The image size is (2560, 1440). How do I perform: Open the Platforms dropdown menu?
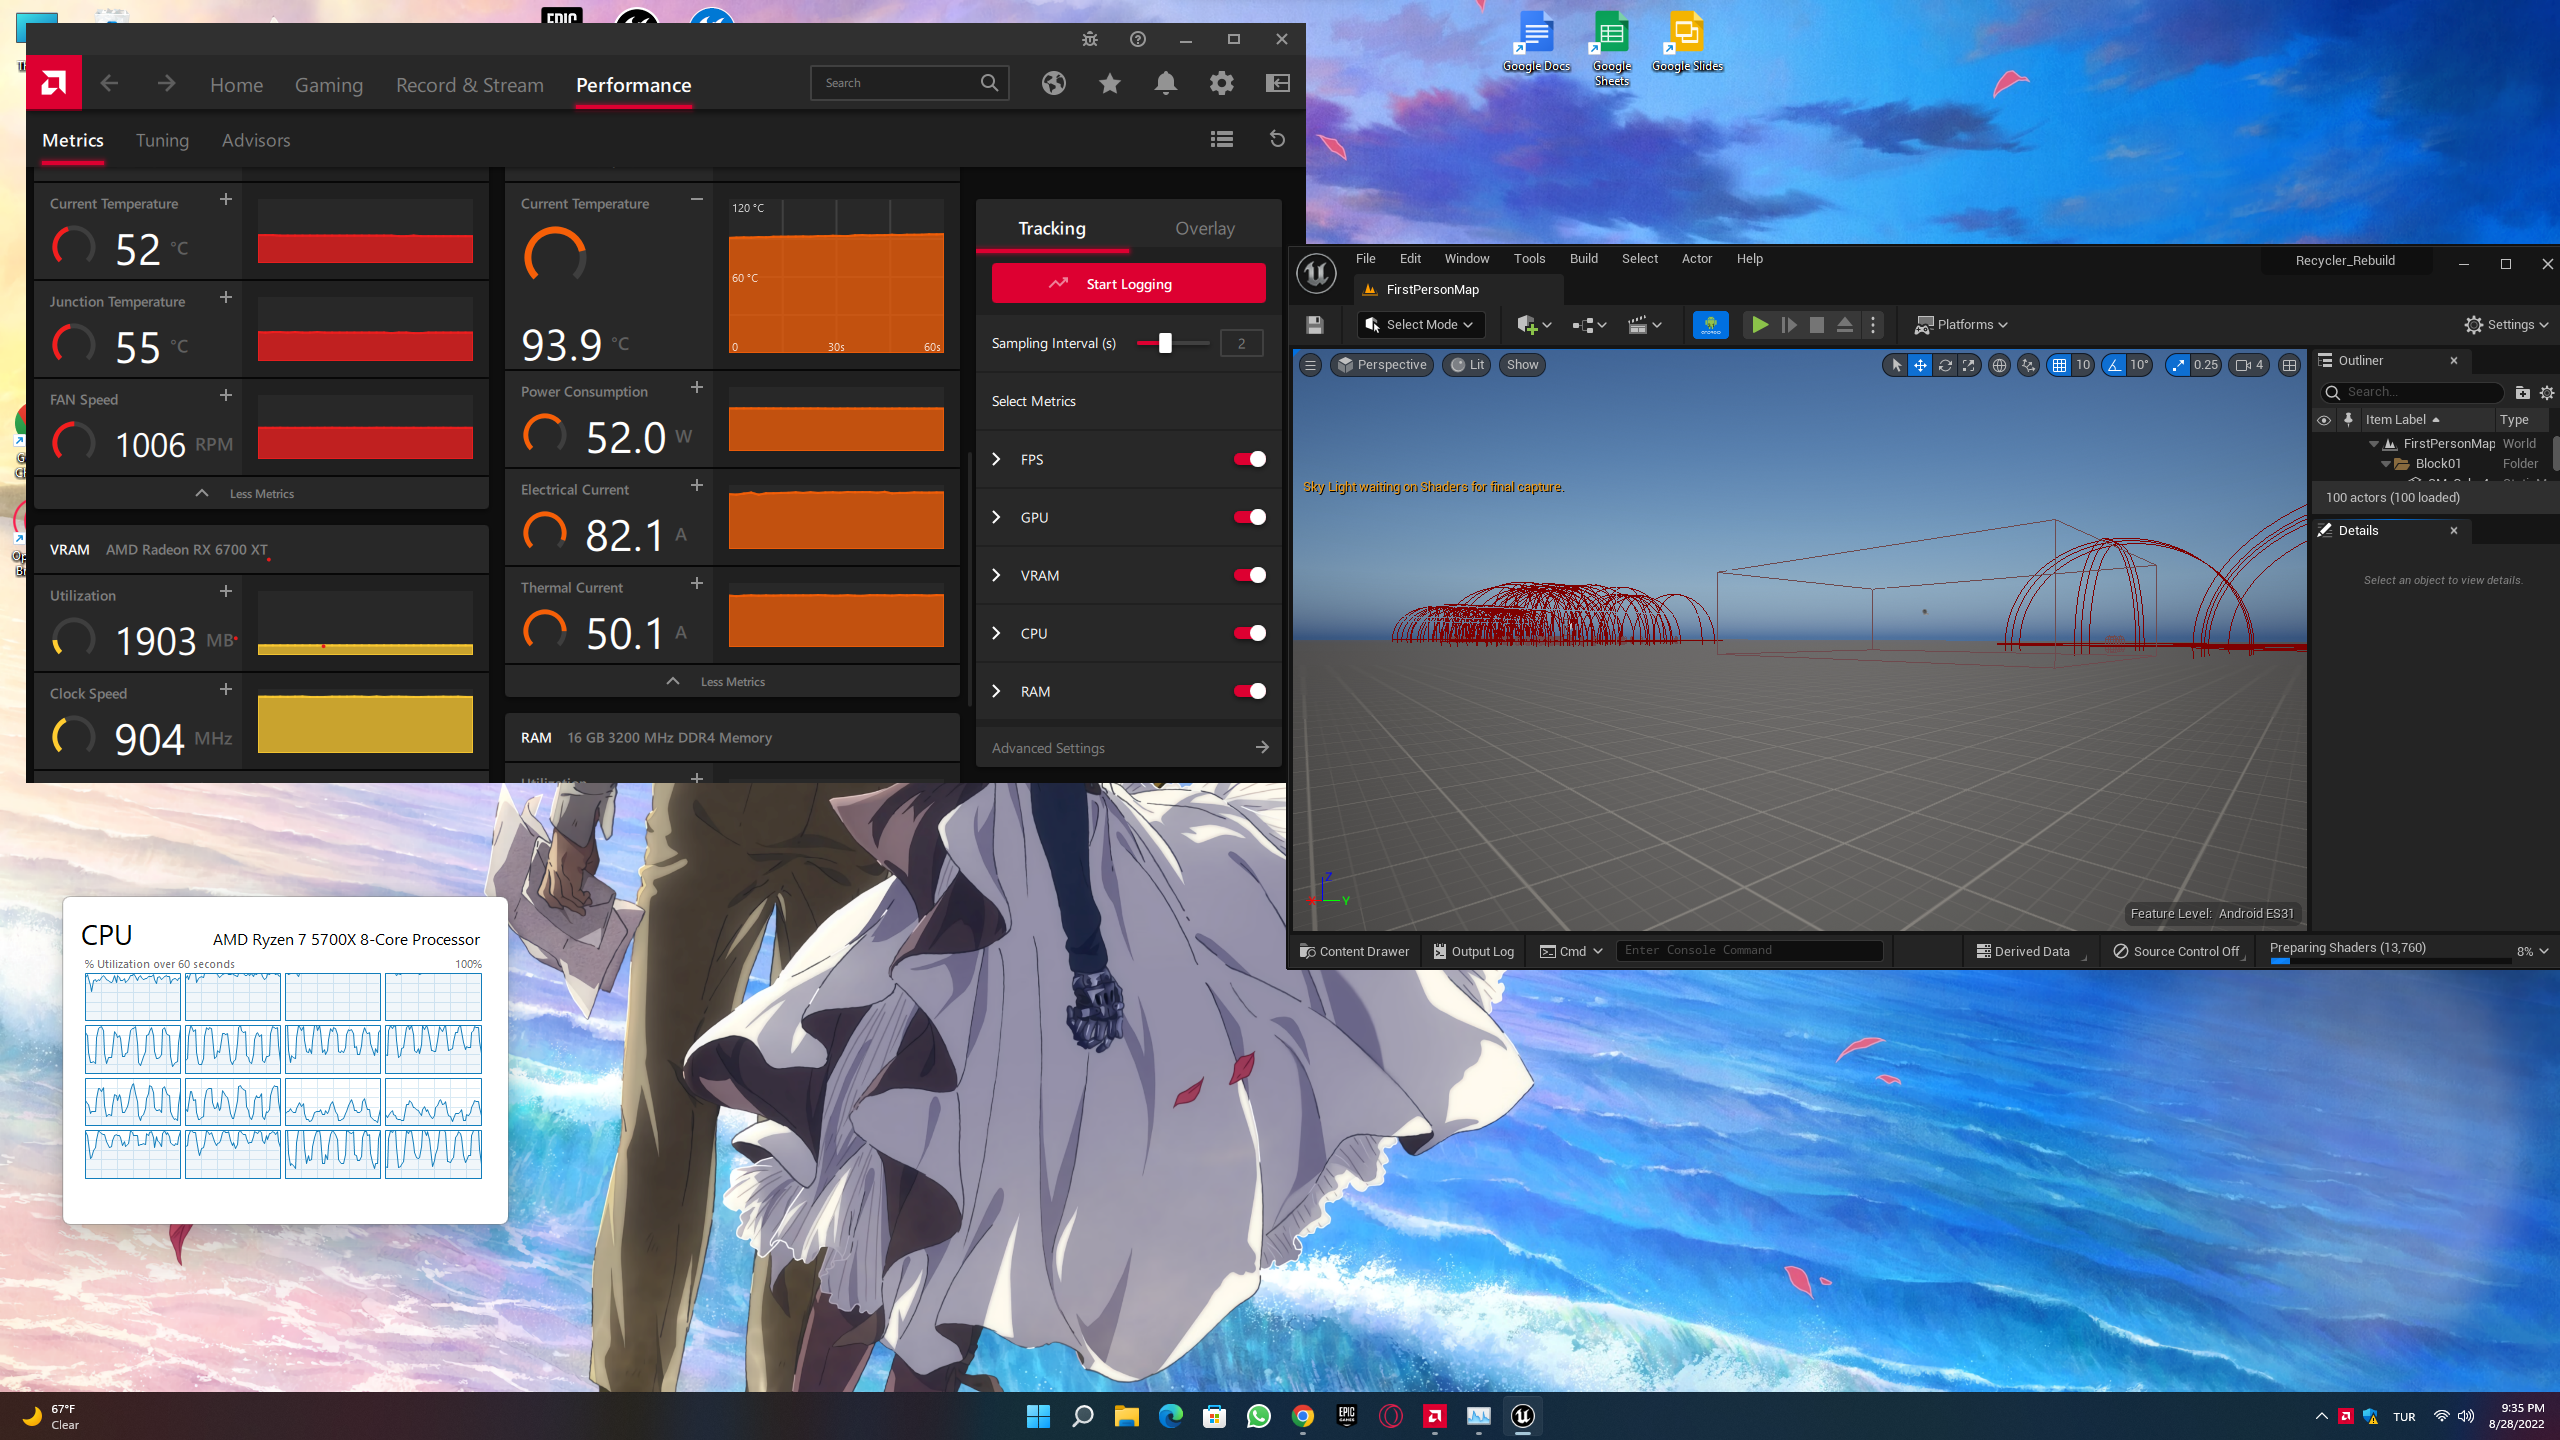(1961, 325)
